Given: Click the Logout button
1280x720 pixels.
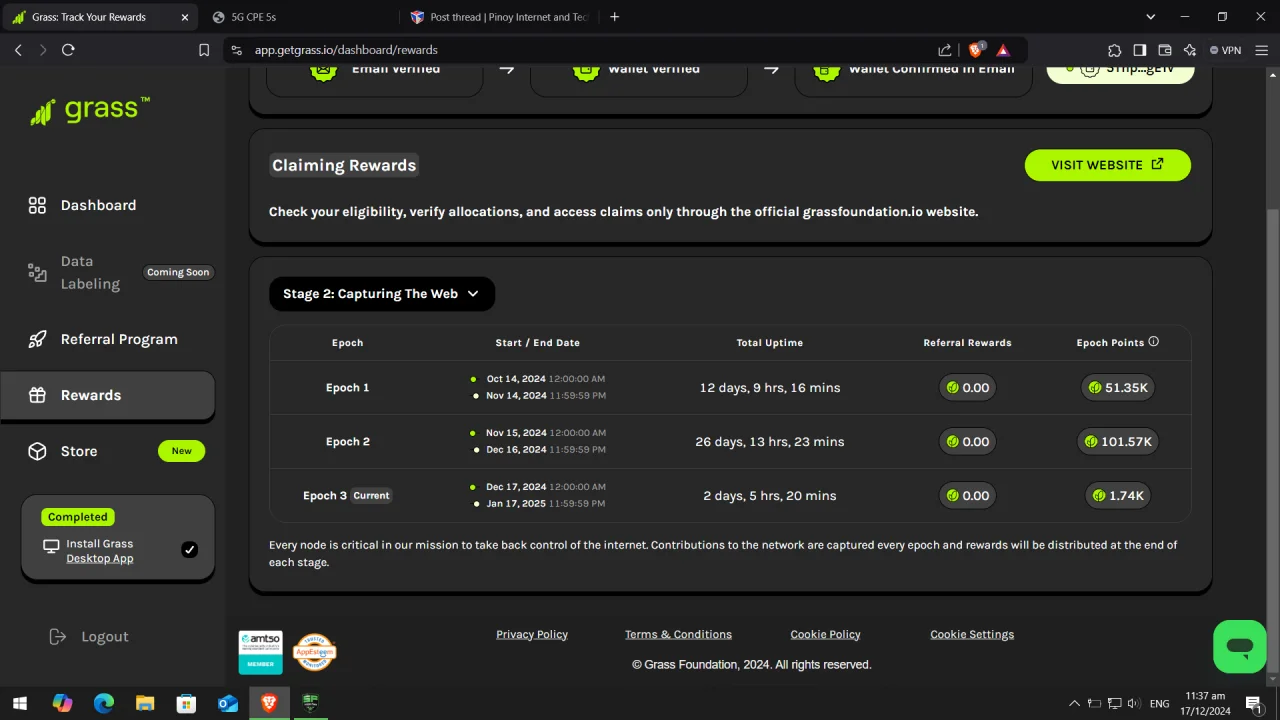Looking at the screenshot, I should click(x=89, y=637).
